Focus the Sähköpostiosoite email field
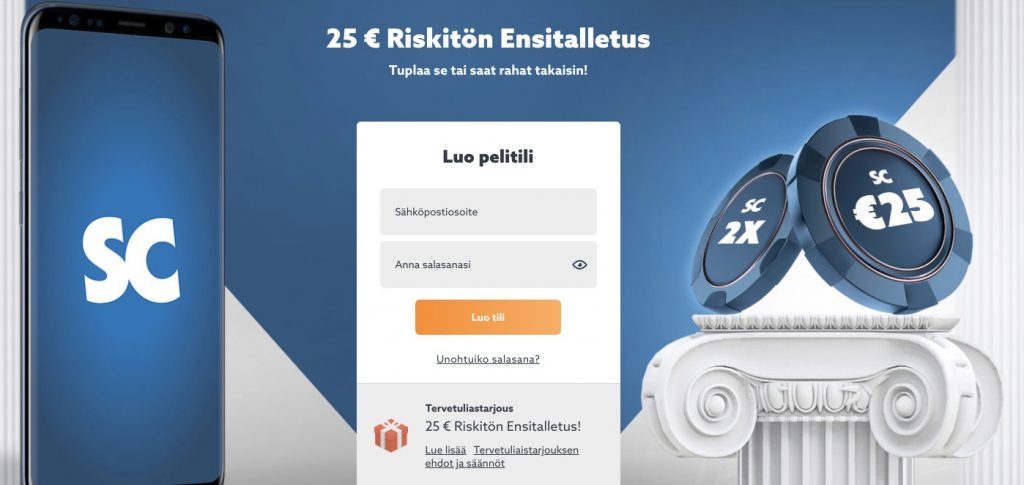 point(488,211)
